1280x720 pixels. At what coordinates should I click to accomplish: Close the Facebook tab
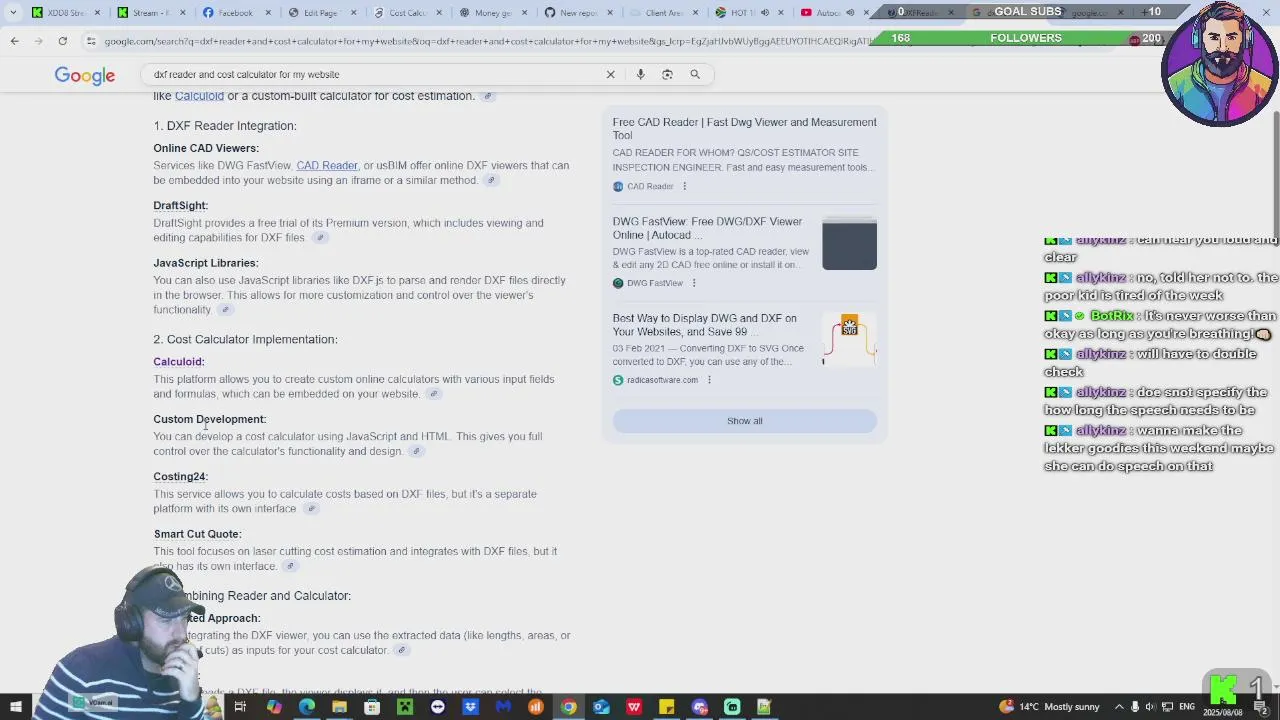pos(267,13)
